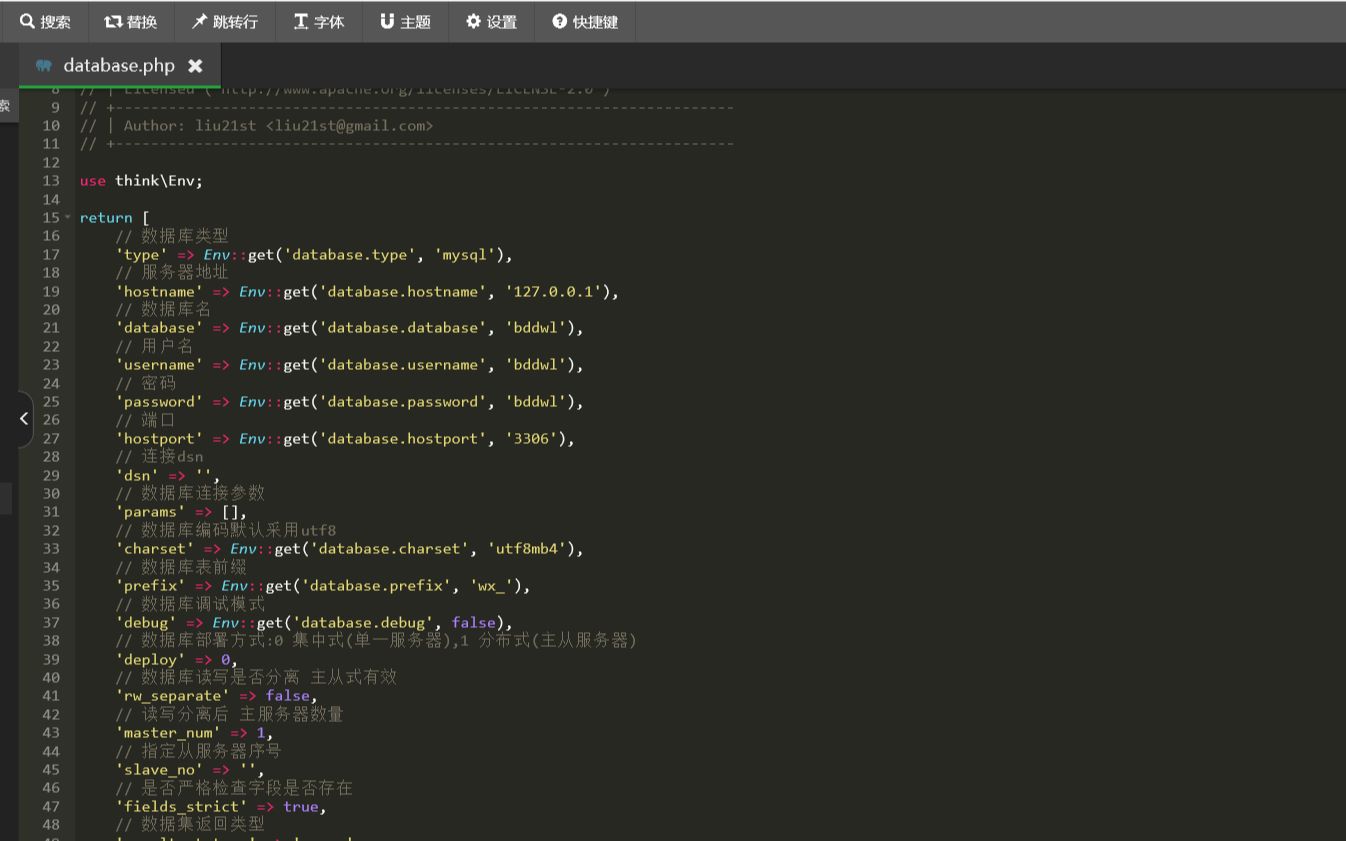
Task: Collapse the side panel with the chevron
Action: [x=23, y=419]
